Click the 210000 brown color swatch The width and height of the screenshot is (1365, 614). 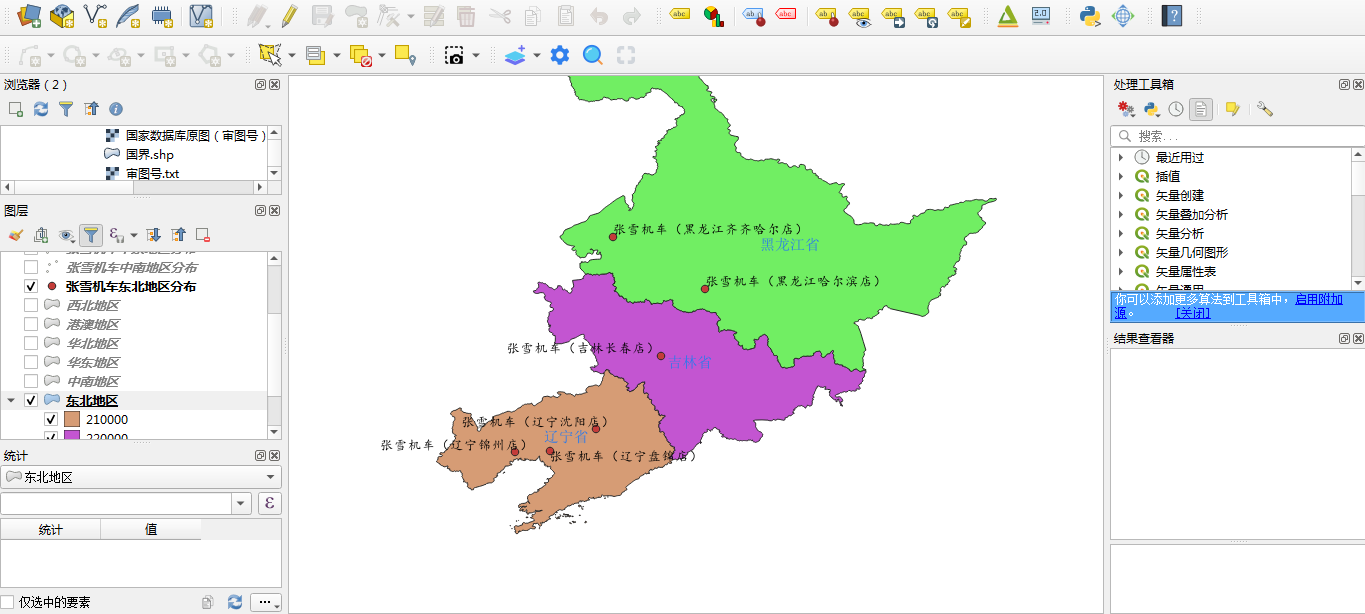72,419
